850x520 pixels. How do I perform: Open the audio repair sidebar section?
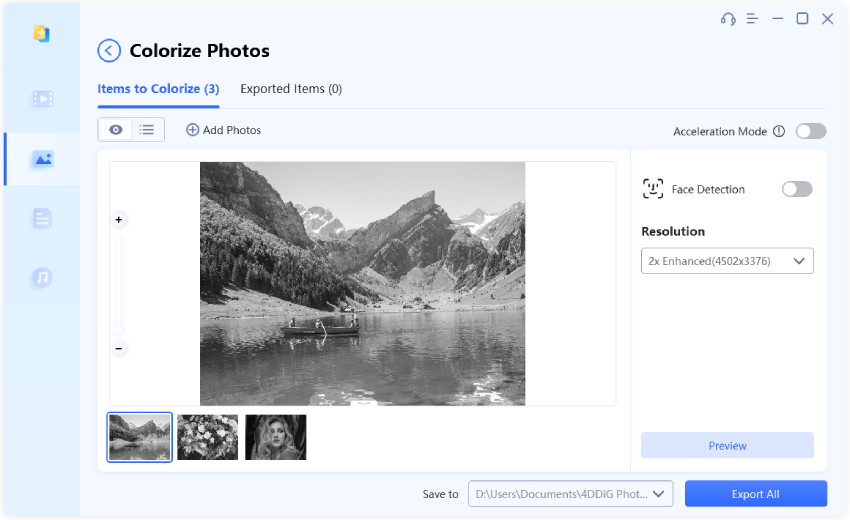point(42,277)
